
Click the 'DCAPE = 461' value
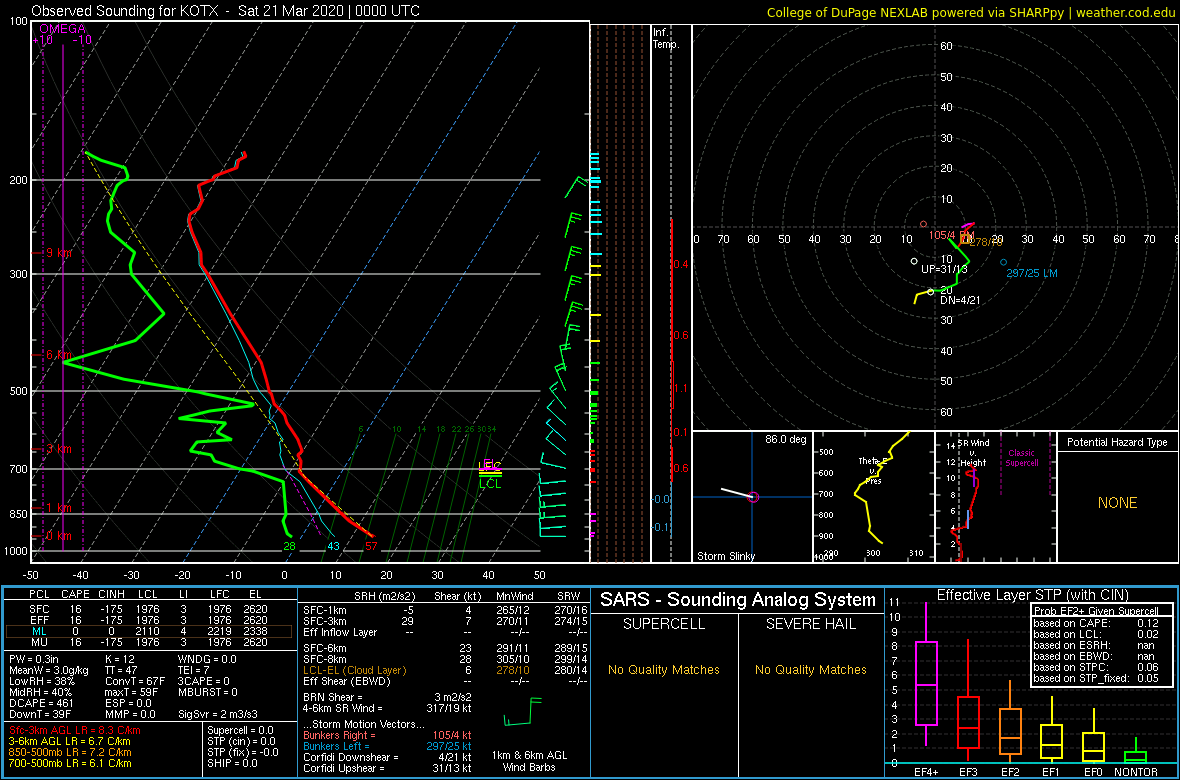40,702
